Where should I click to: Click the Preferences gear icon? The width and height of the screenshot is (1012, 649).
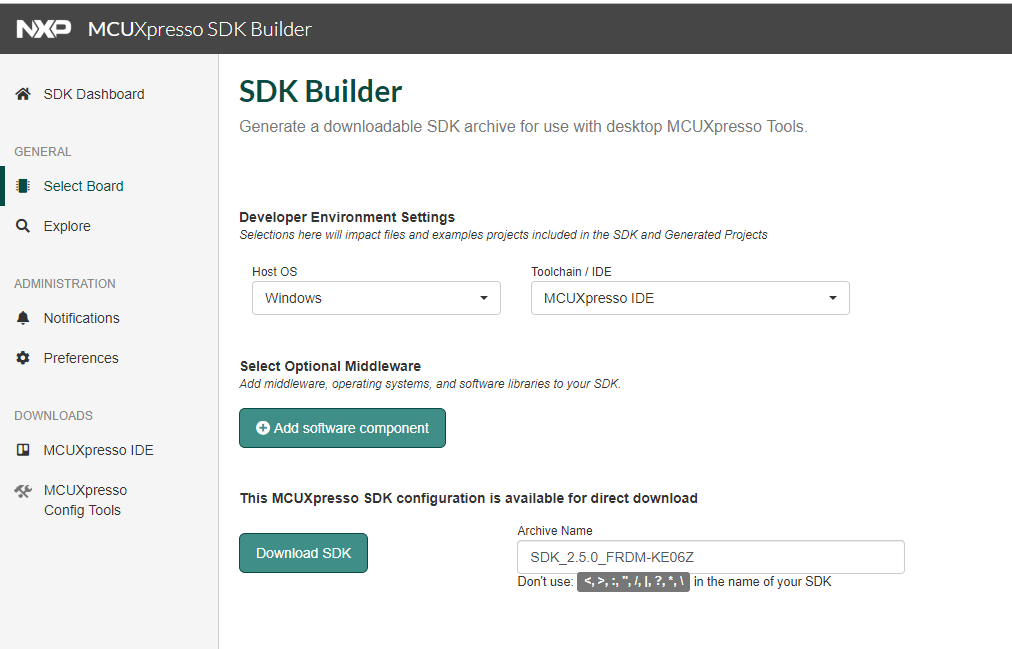pos(24,357)
